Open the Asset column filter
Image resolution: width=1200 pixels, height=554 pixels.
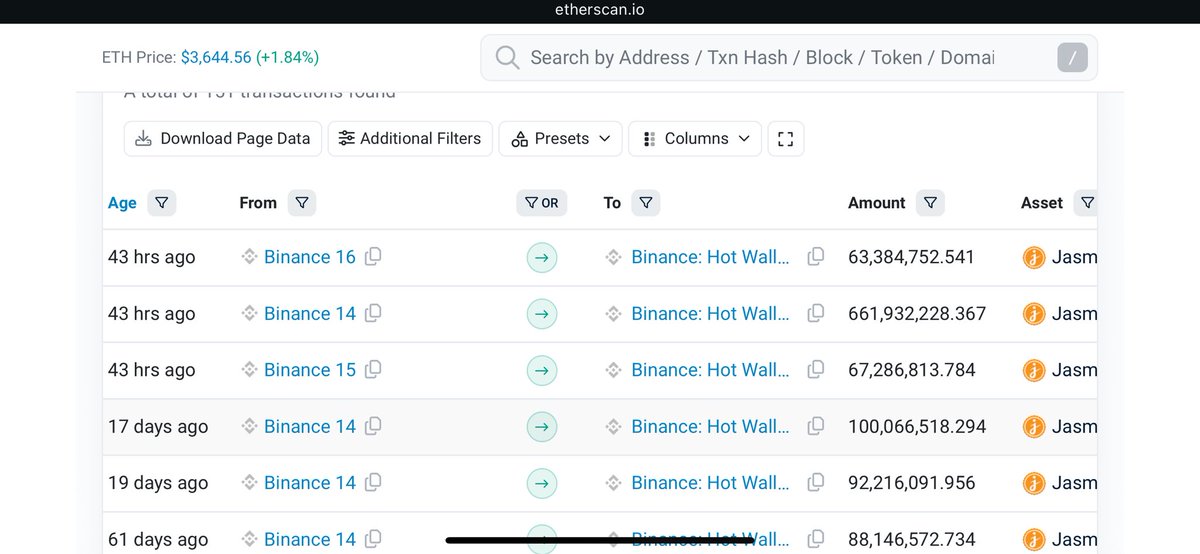[1087, 203]
